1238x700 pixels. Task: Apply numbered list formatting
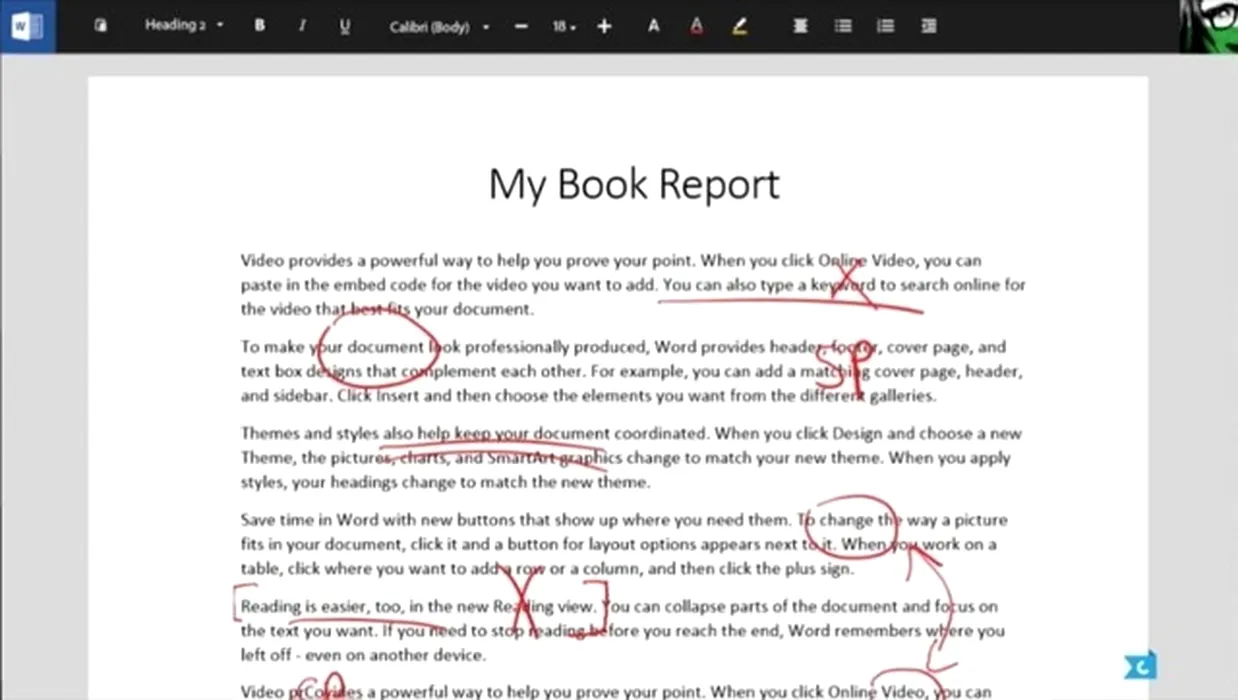pyautogui.click(x=886, y=27)
